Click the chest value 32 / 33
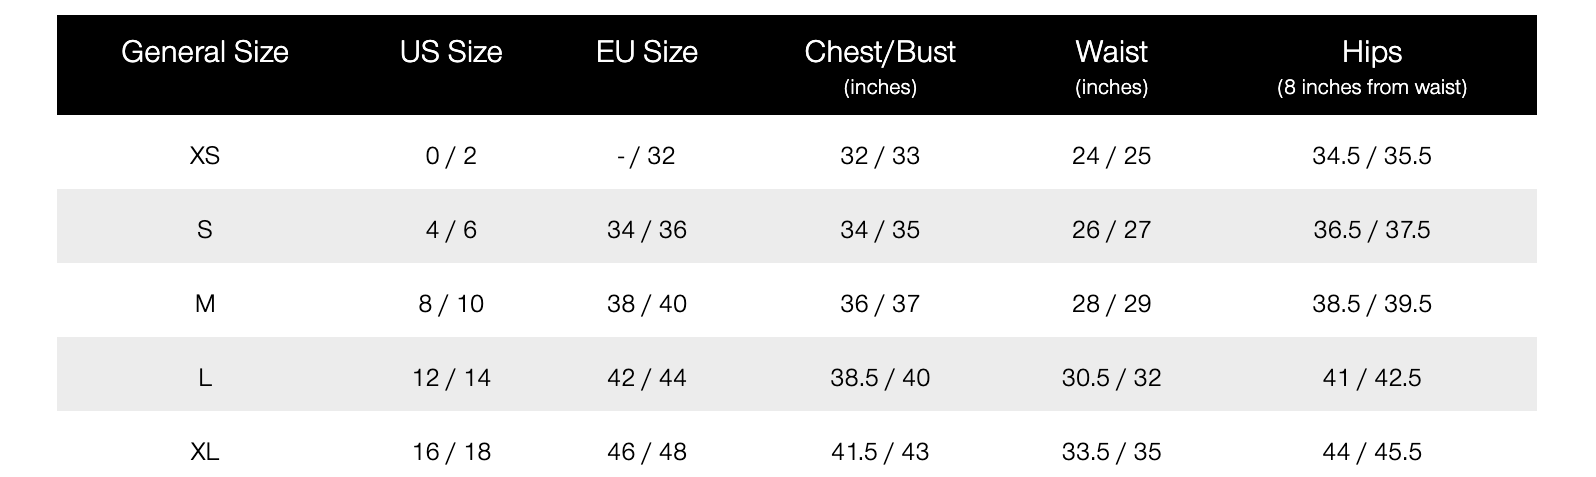The width and height of the screenshot is (1596, 477). coord(880,156)
